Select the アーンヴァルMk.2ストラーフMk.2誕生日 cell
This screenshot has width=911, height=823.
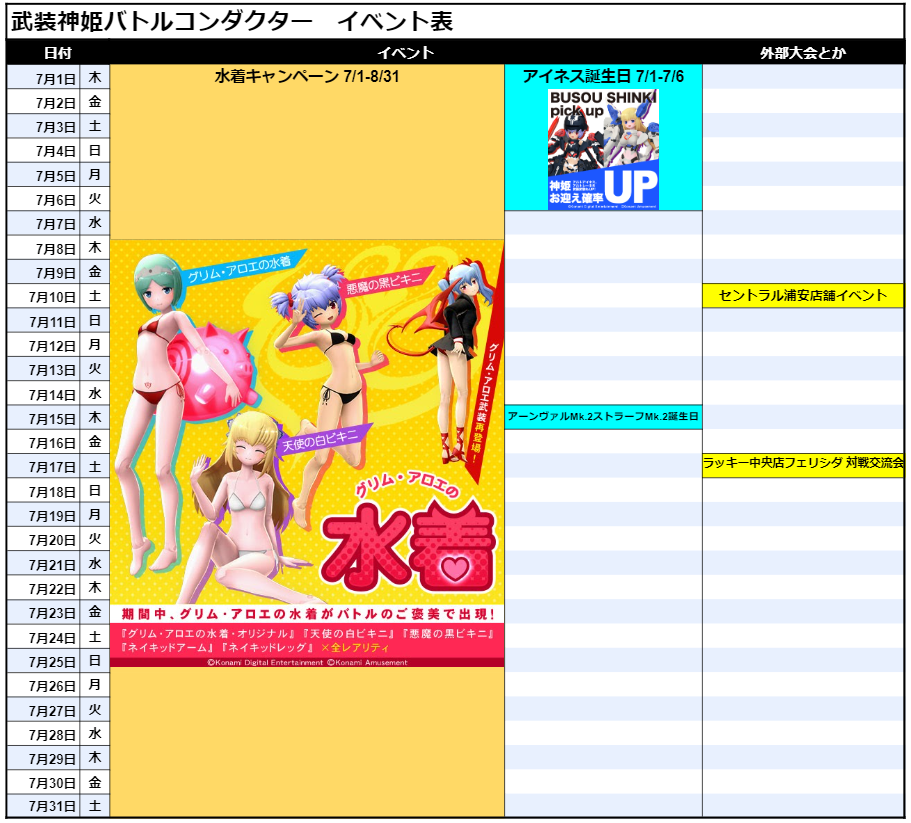click(603, 416)
